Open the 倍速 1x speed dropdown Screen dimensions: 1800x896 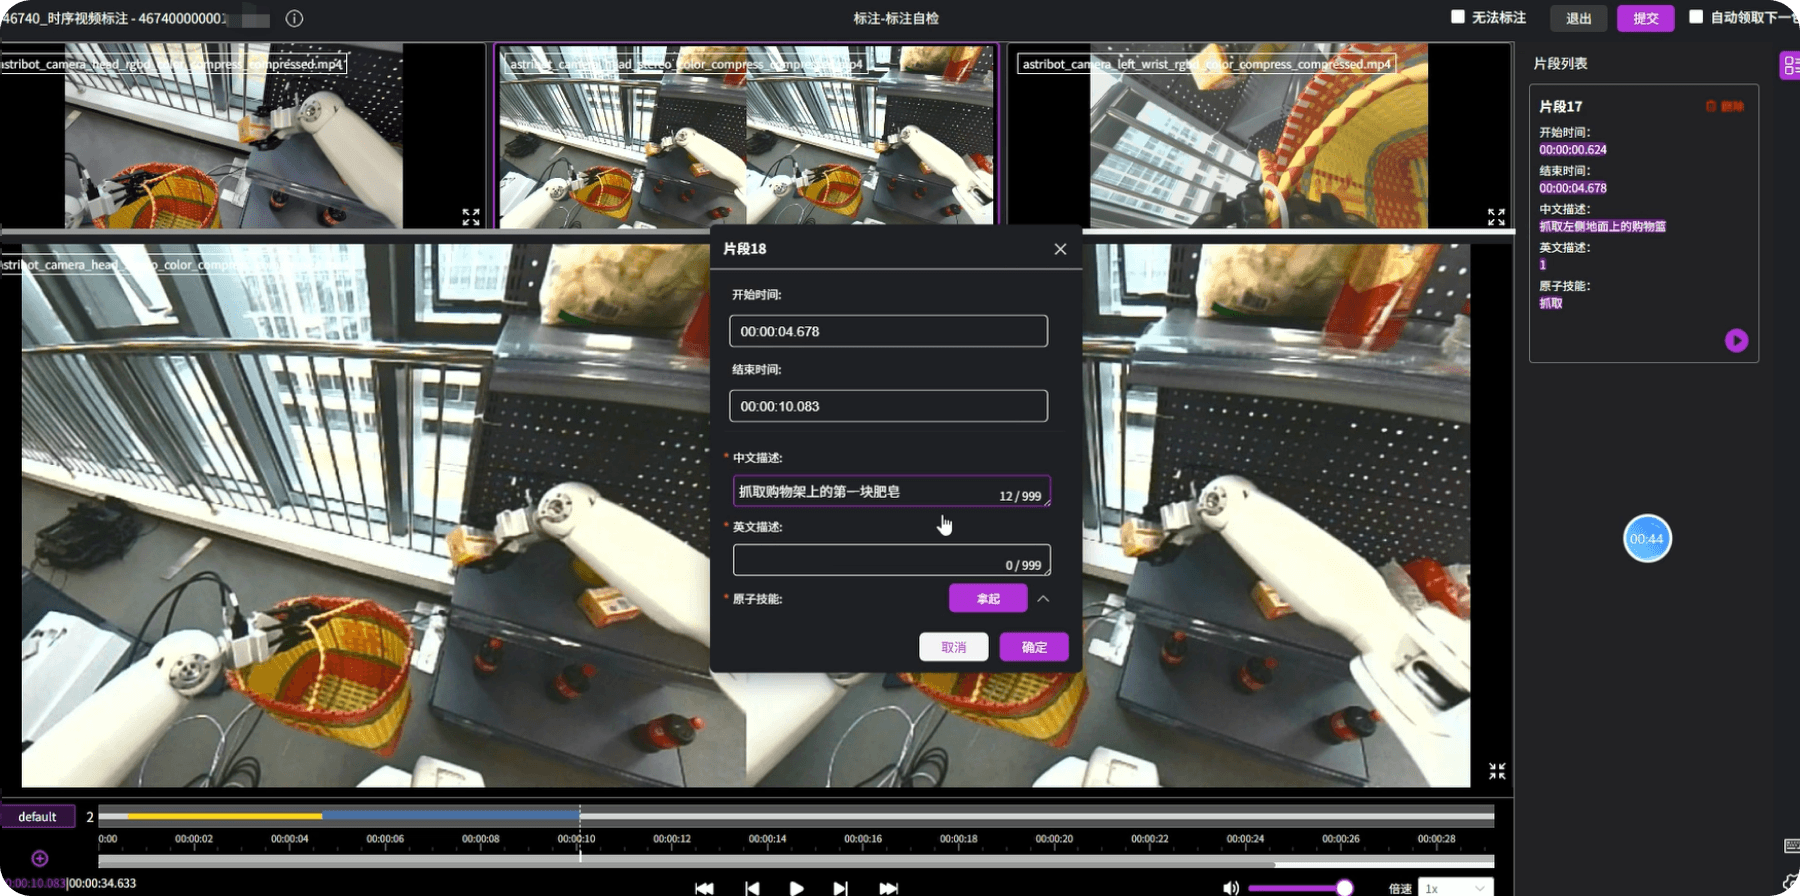point(1455,888)
